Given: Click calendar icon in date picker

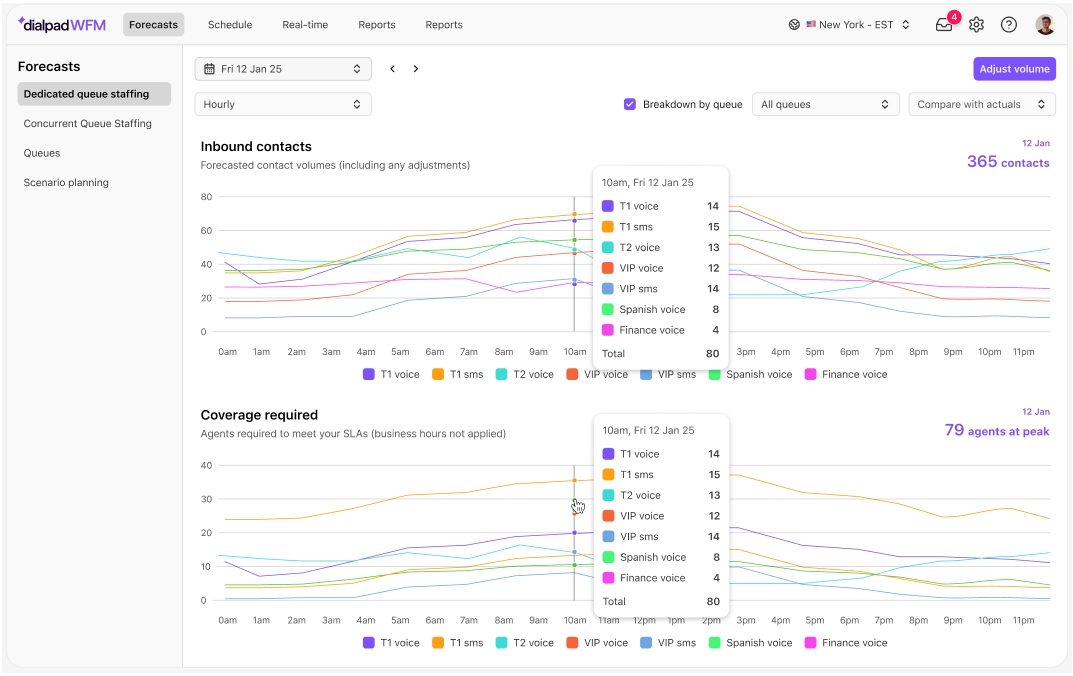Looking at the screenshot, I should (x=209, y=68).
